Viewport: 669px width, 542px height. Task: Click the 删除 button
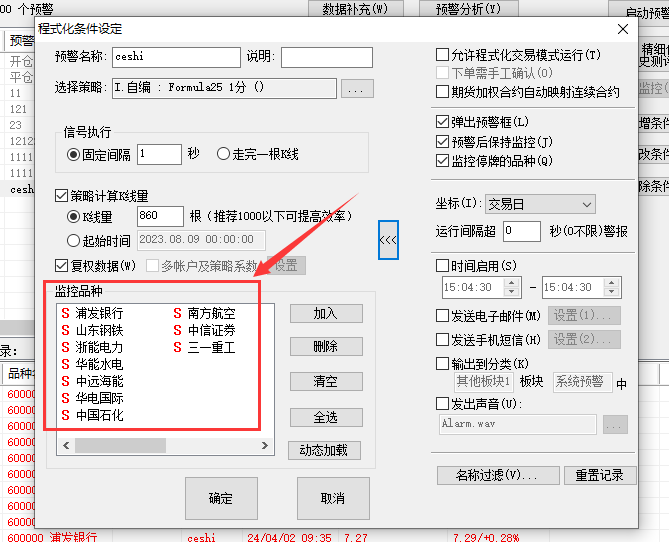(x=326, y=347)
